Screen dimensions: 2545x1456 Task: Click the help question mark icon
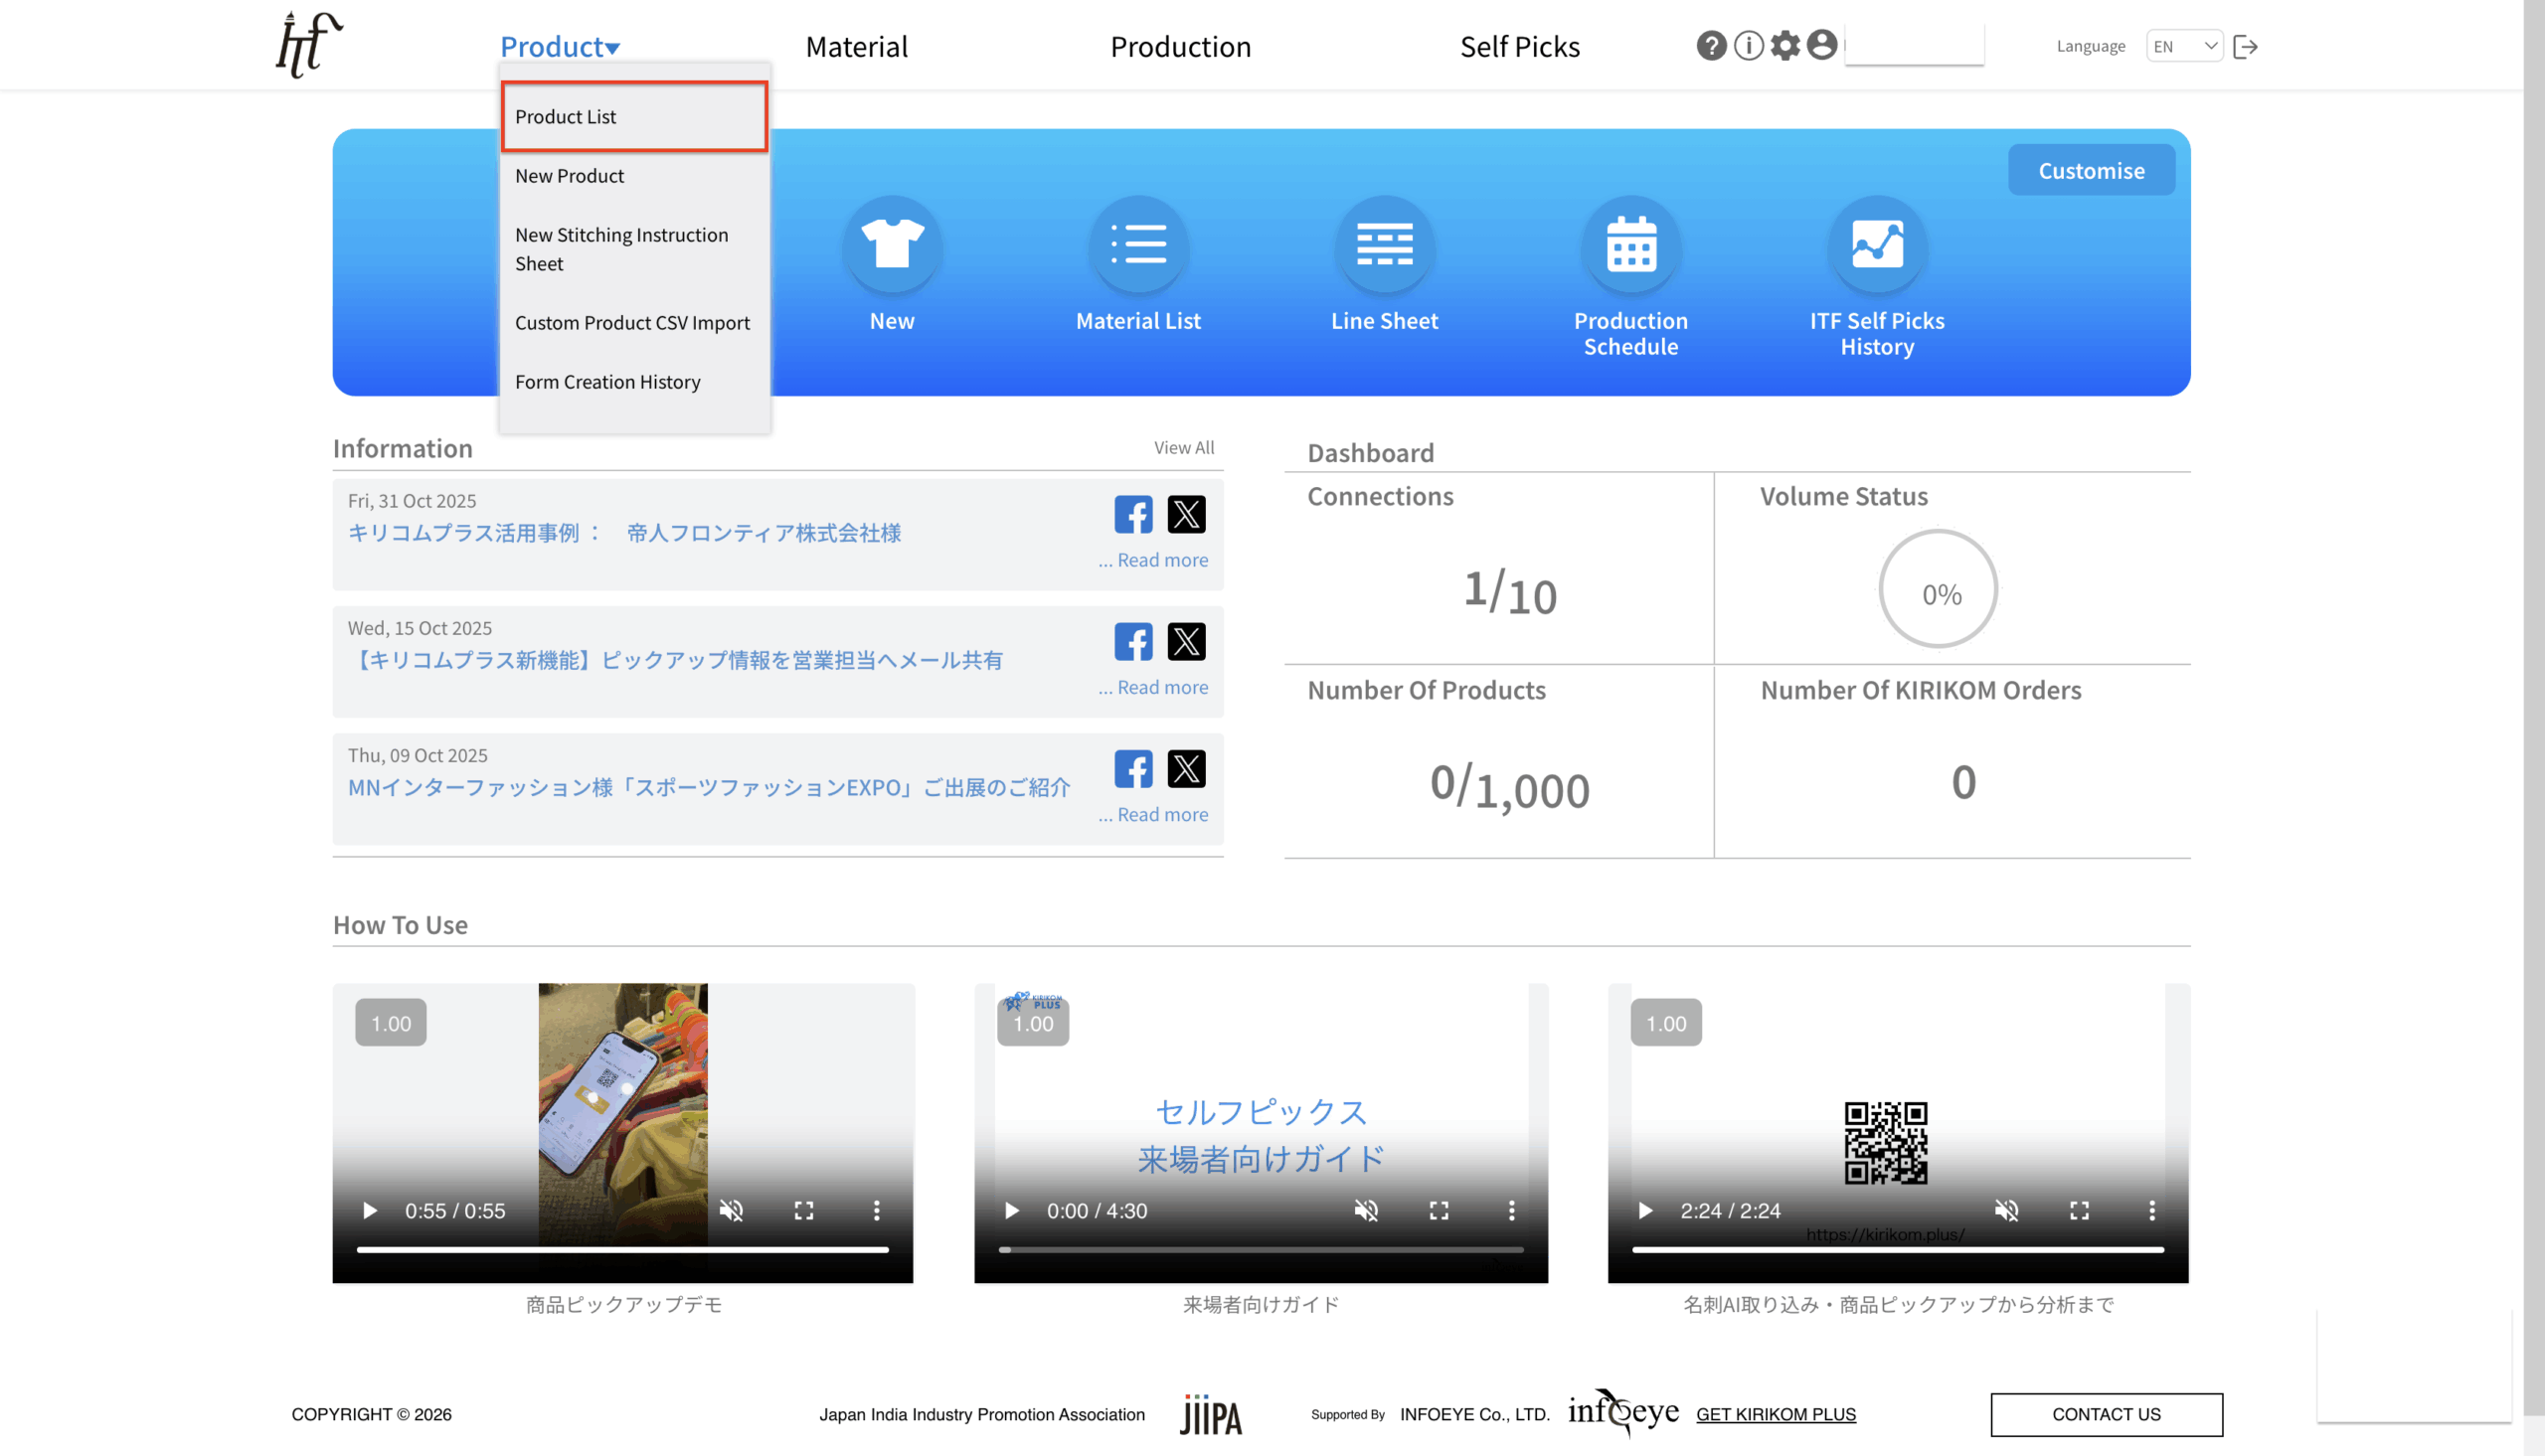[1711, 46]
